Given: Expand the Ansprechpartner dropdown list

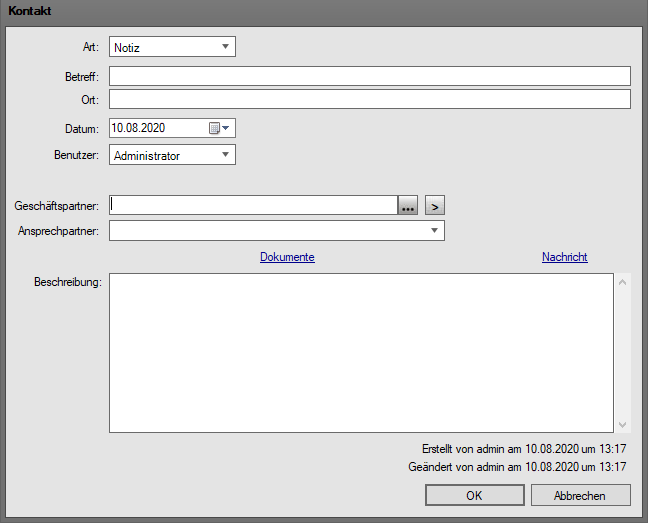Looking at the screenshot, I should [x=434, y=231].
